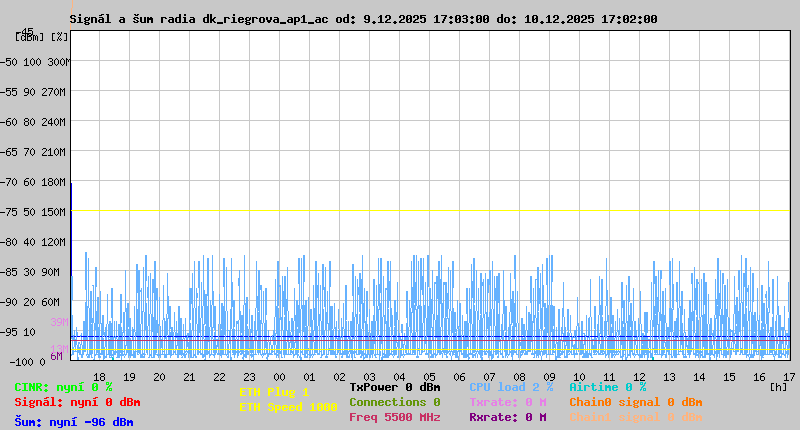Click hour 12 on the time axis

point(639,376)
